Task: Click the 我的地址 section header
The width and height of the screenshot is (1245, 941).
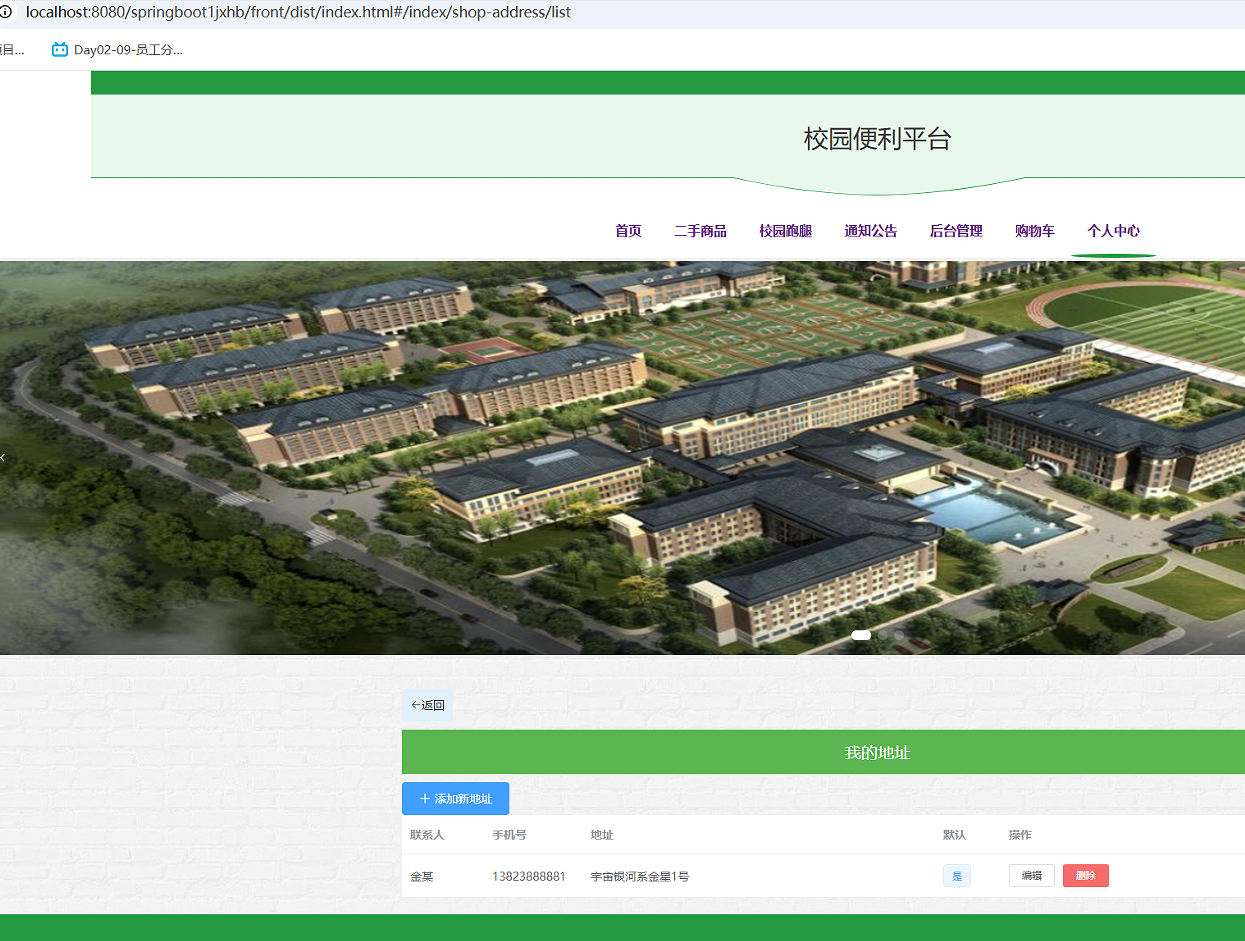Action: [x=877, y=752]
